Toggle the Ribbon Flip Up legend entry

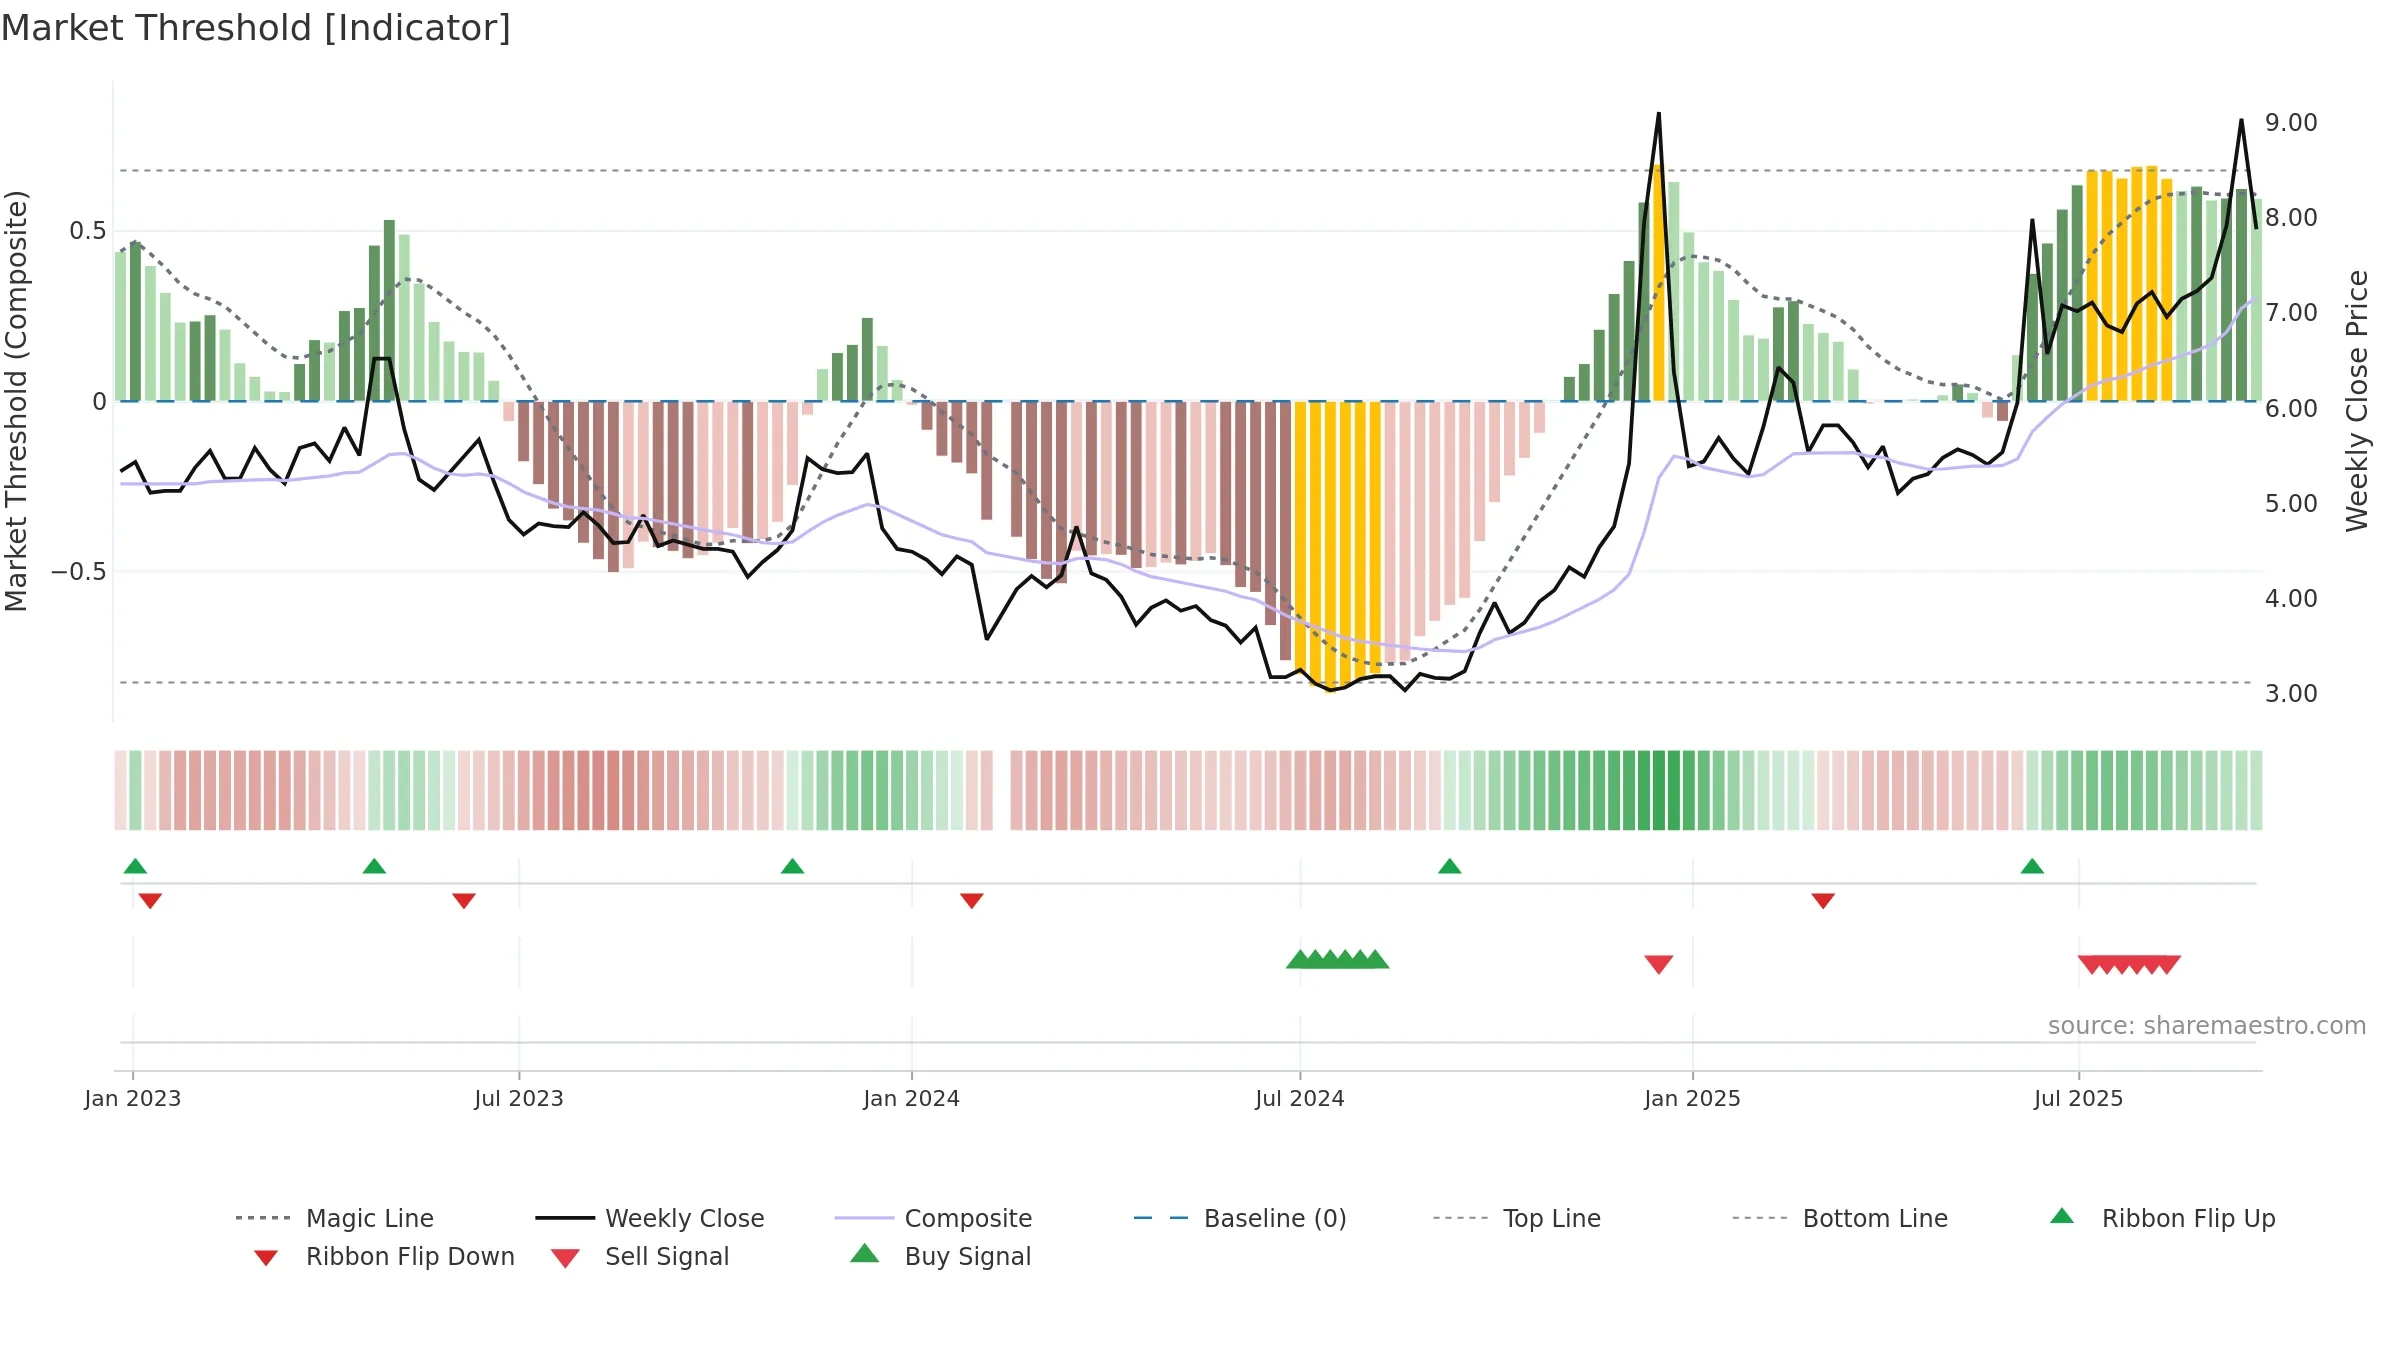point(2162,1218)
